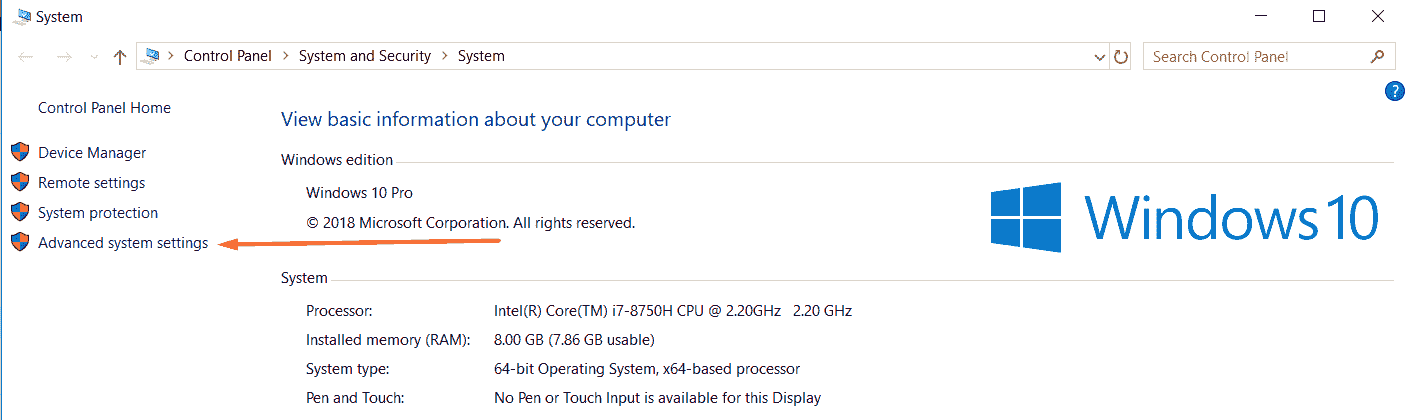Open the Device Manager link
Screen dimensions: 1408x420
92,153
